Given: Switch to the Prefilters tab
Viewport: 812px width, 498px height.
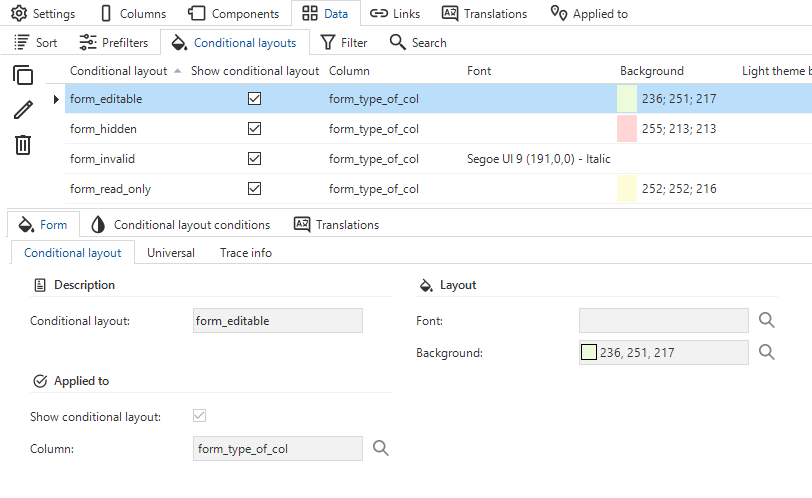Looking at the screenshot, I should point(114,43).
